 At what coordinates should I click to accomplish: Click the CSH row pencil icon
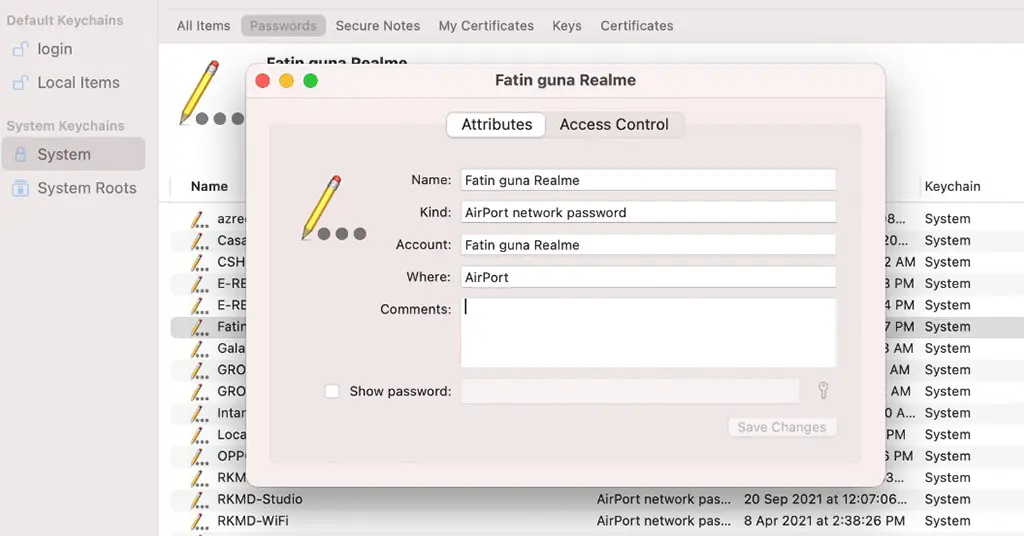pos(199,262)
